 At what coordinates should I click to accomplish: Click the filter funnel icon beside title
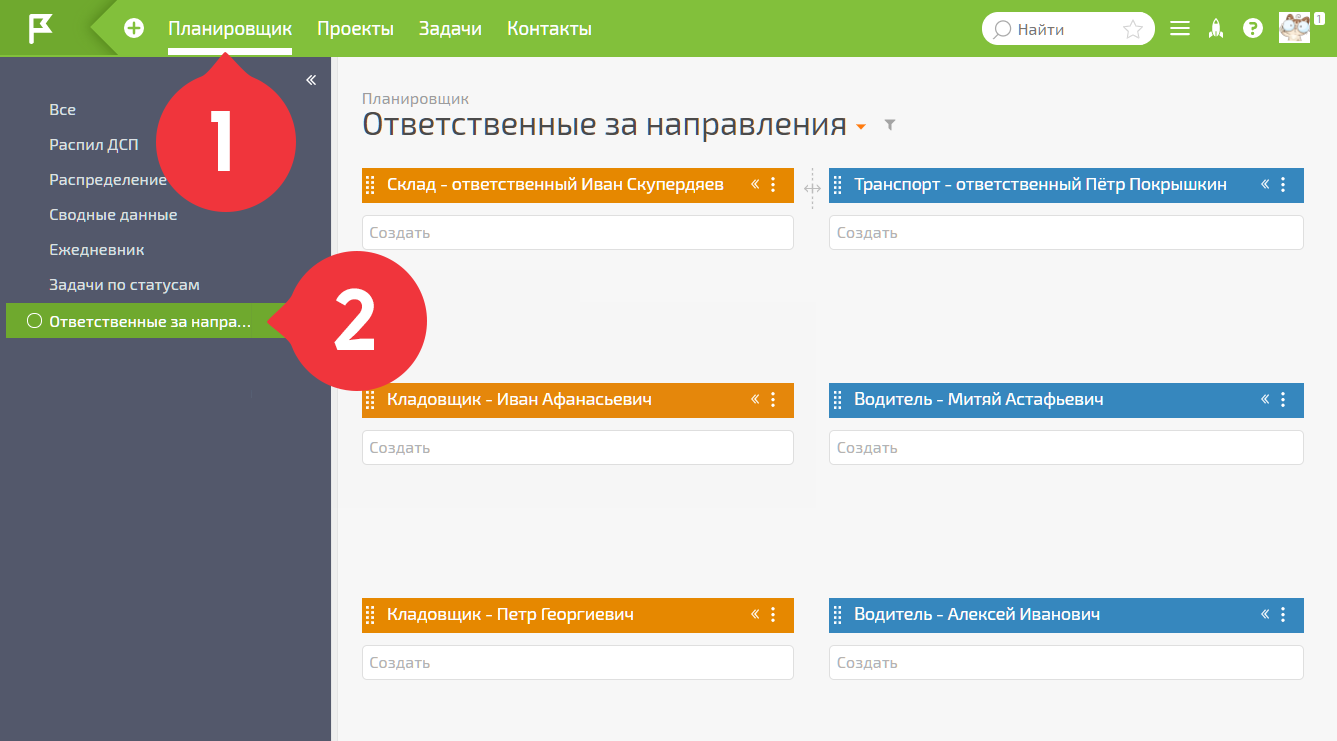tap(890, 125)
